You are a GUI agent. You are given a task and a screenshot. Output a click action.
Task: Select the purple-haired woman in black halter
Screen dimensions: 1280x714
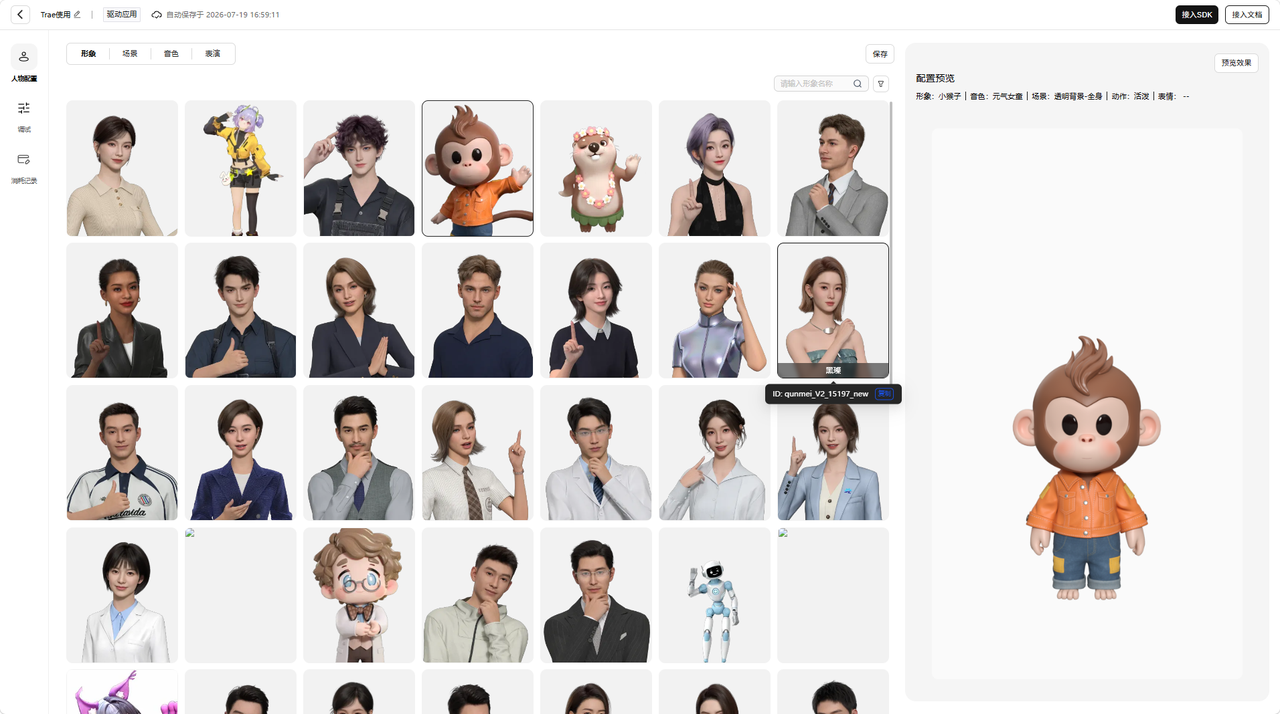[715, 168]
